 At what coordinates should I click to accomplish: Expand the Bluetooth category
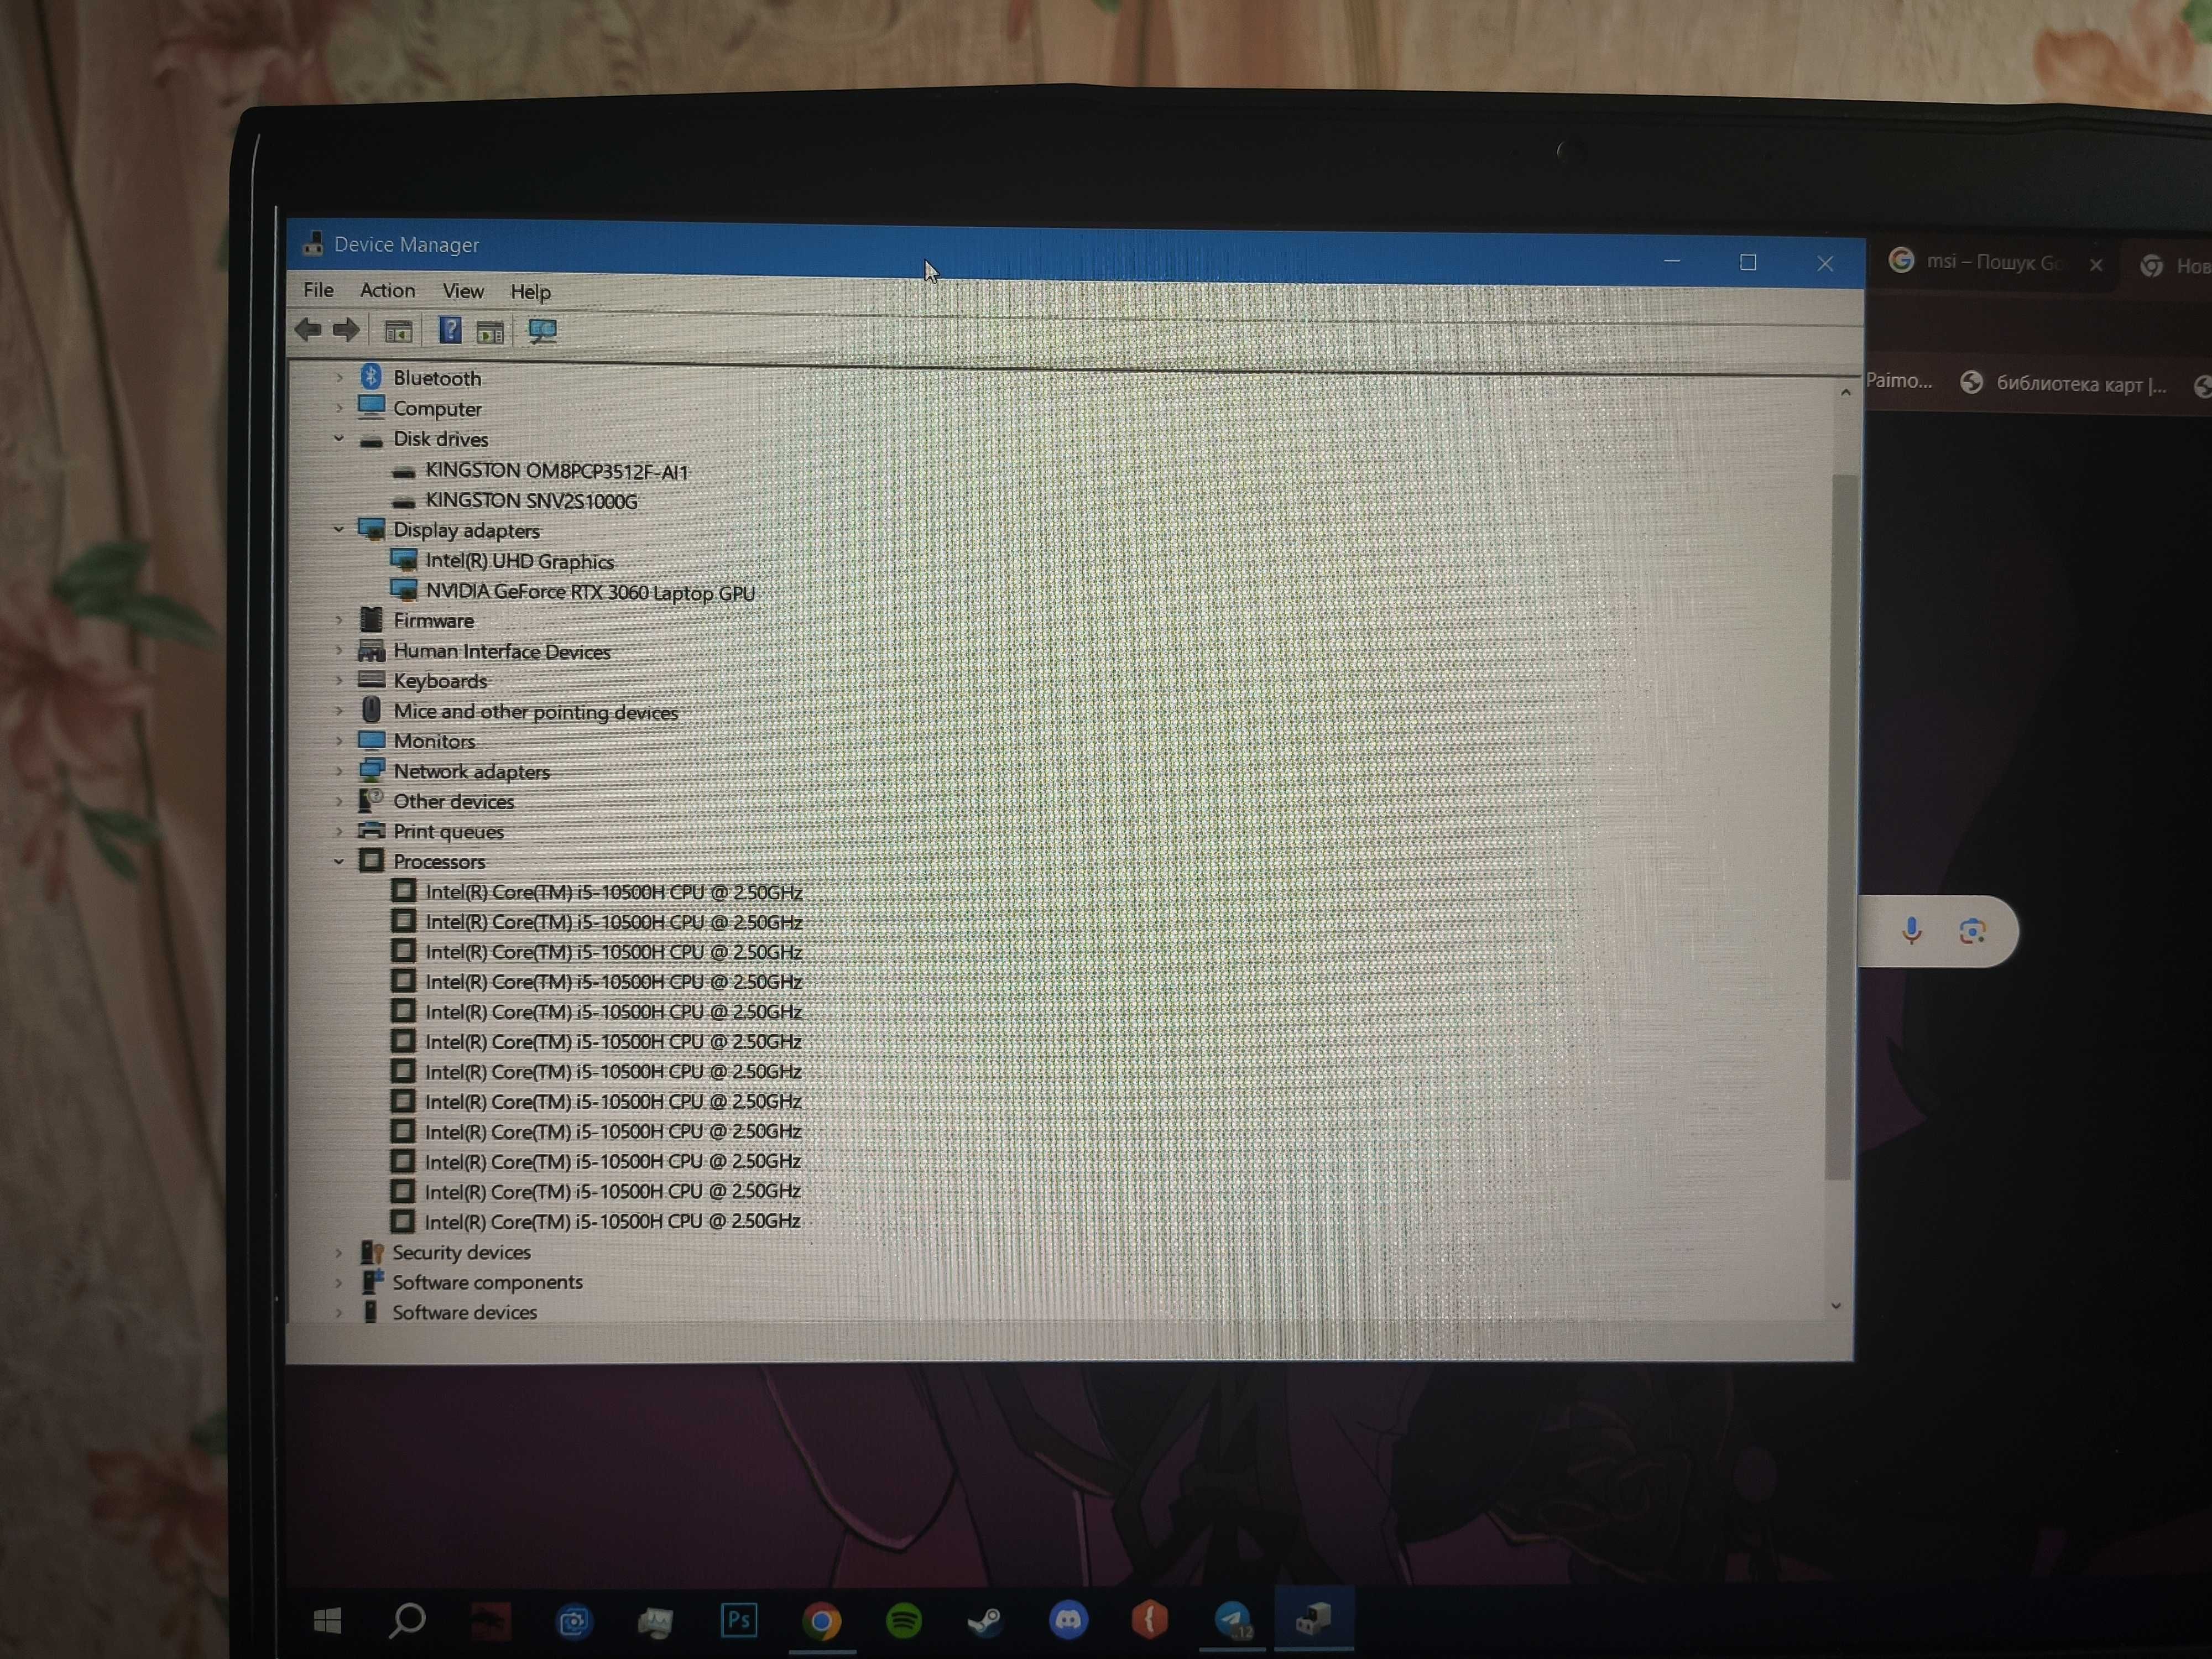pyautogui.click(x=339, y=378)
